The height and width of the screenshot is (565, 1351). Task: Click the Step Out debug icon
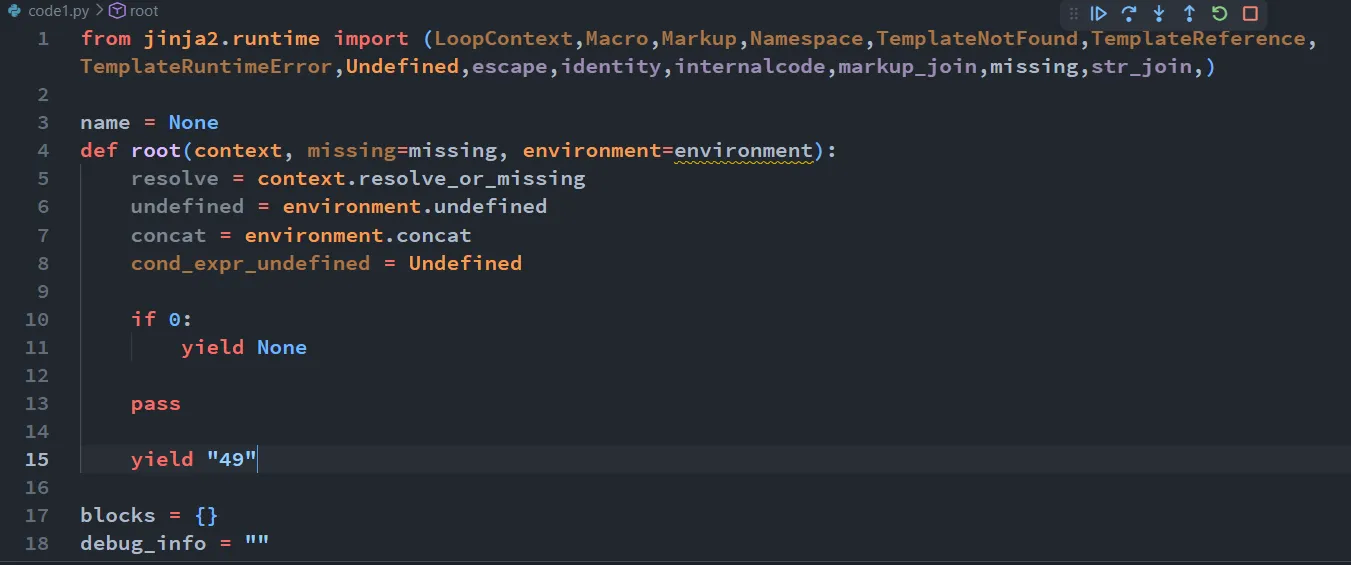coord(1189,14)
